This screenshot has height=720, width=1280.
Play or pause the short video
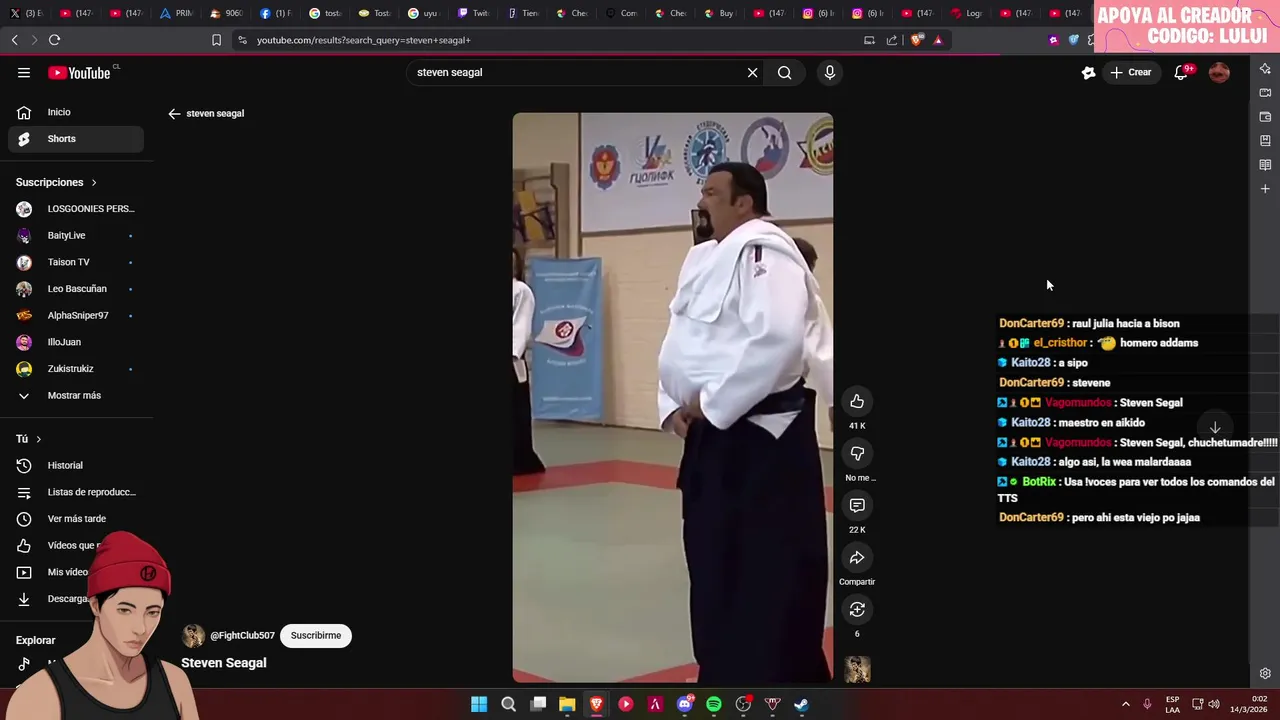coord(672,397)
